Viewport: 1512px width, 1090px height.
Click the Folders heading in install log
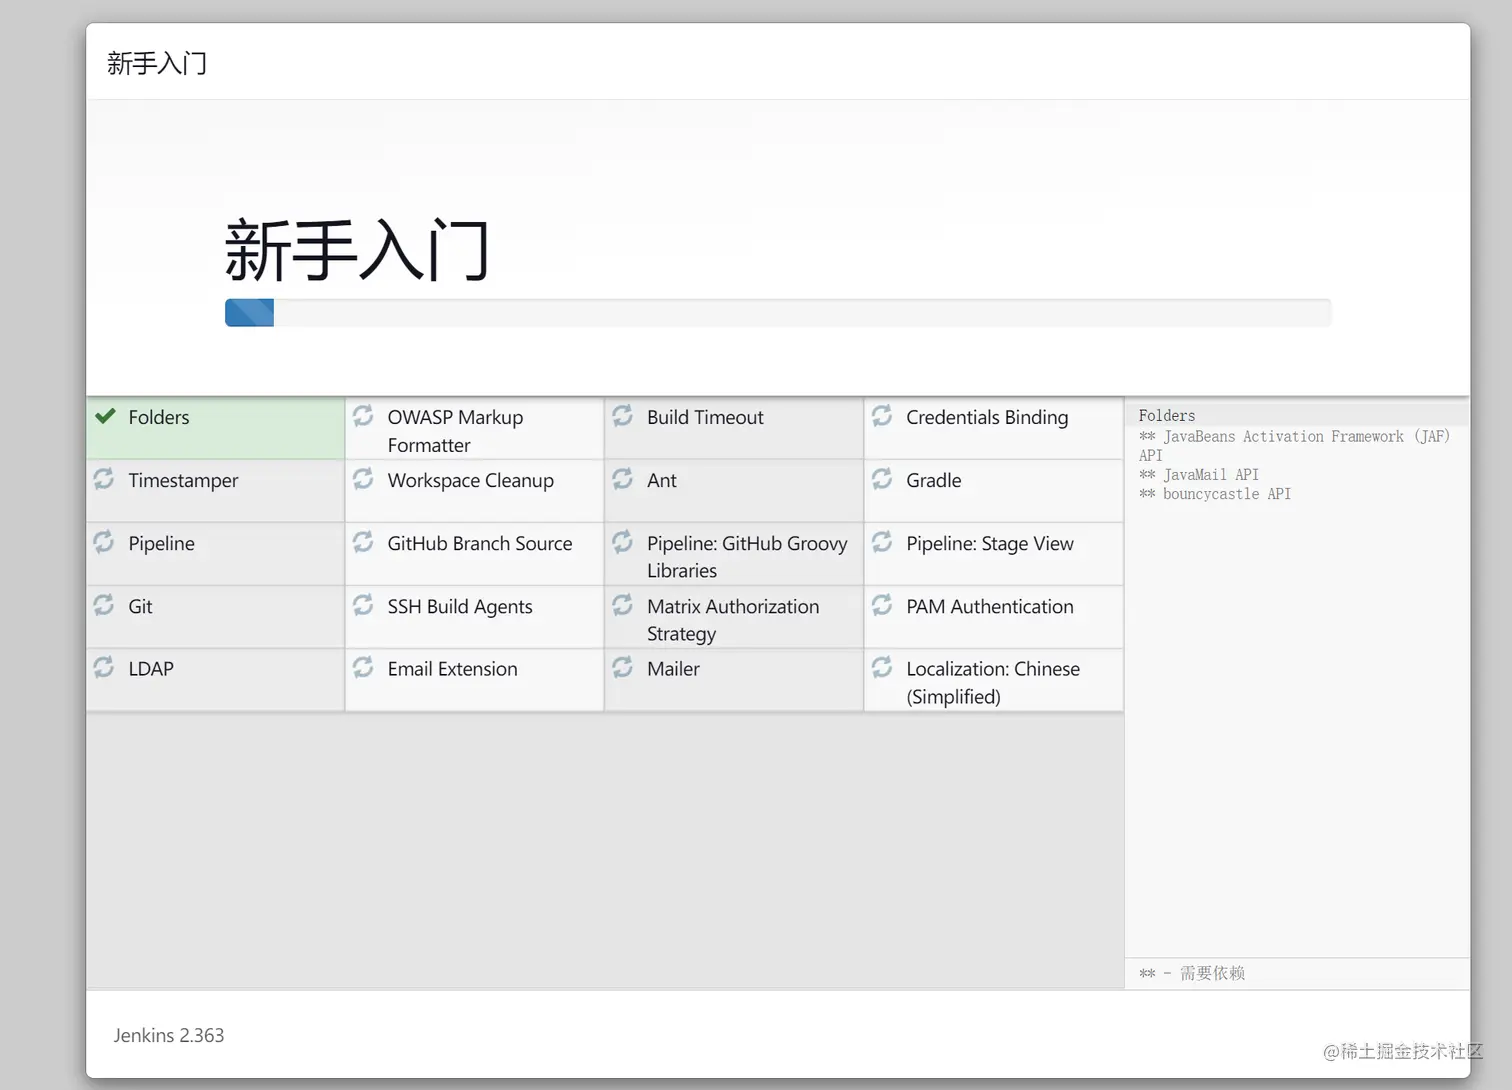coord(1167,416)
